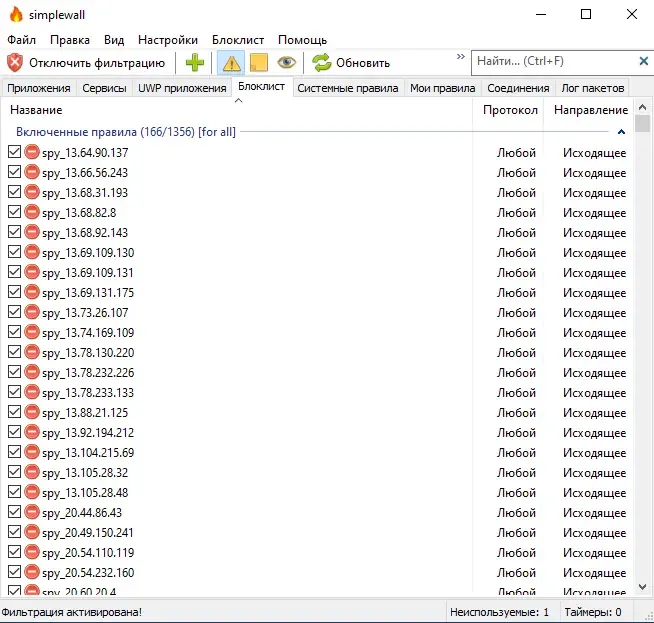Click the block icon of spy_13.92.194.212

point(32,432)
